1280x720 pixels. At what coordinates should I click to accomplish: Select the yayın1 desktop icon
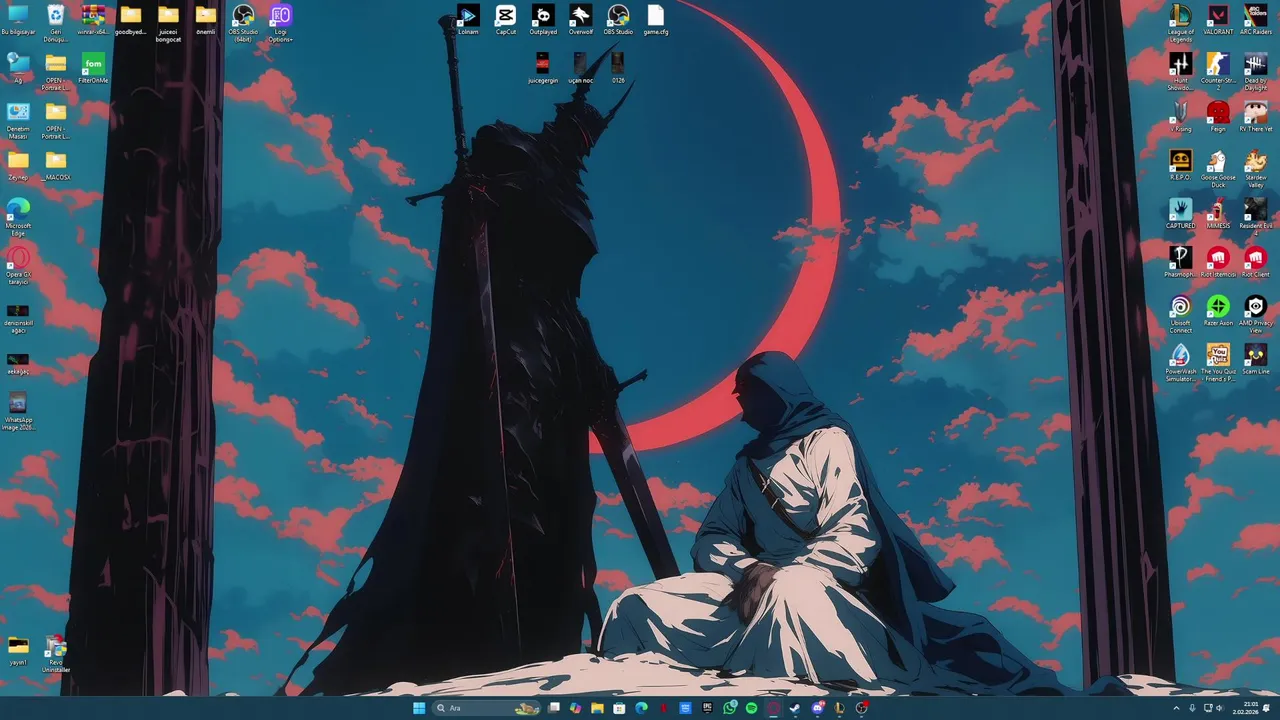[18, 650]
